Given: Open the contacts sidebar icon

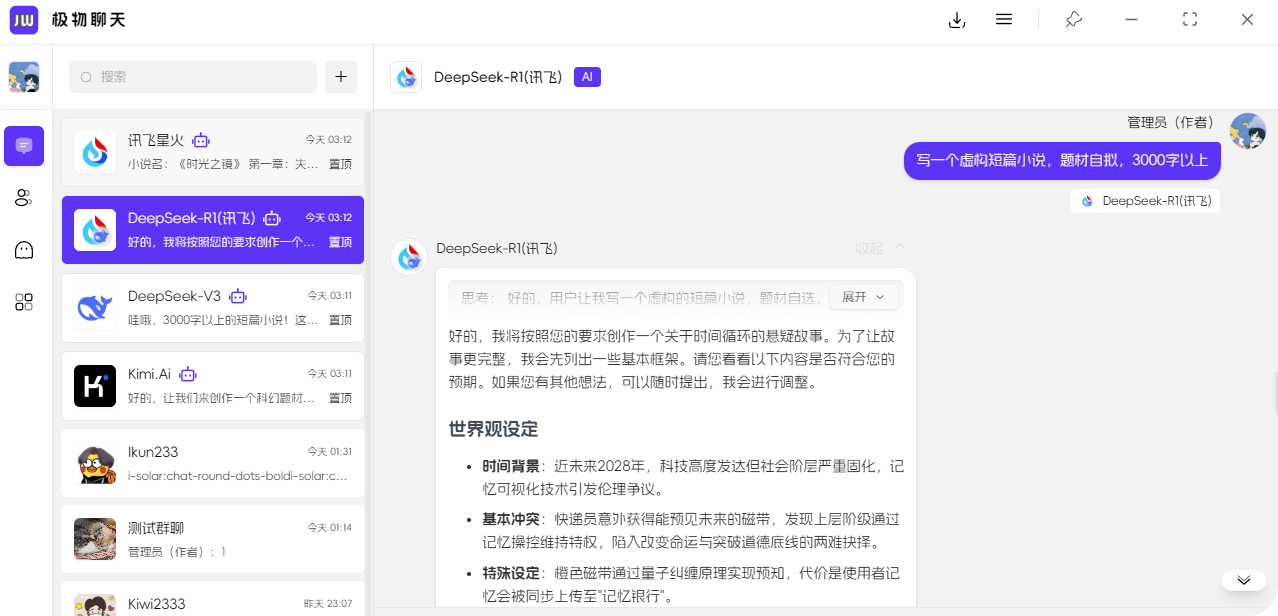Looking at the screenshot, I should tap(24, 198).
